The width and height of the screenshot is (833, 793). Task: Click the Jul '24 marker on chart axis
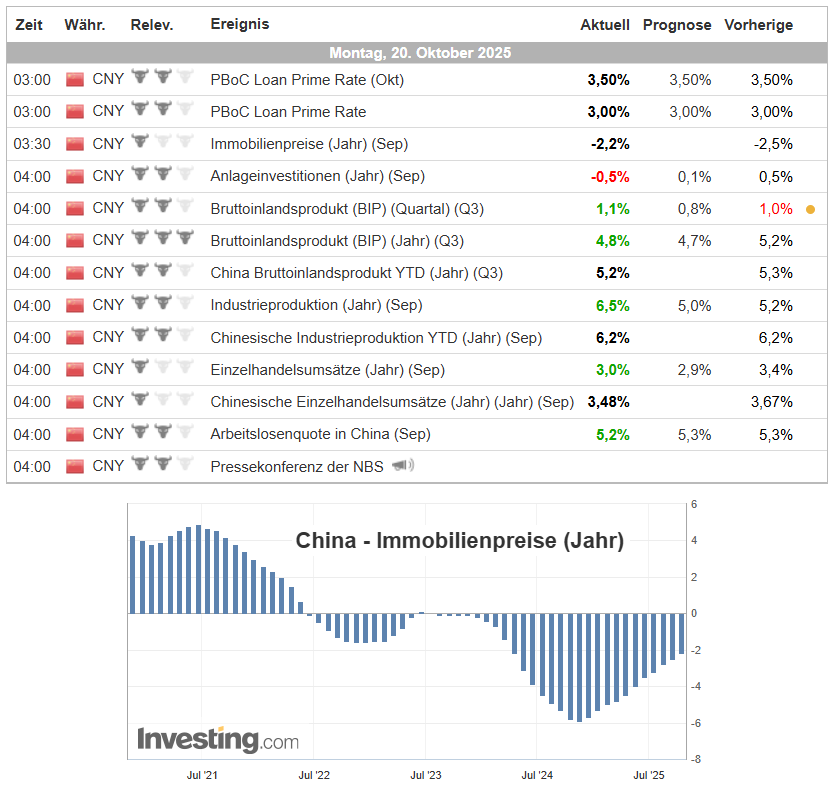click(x=537, y=774)
